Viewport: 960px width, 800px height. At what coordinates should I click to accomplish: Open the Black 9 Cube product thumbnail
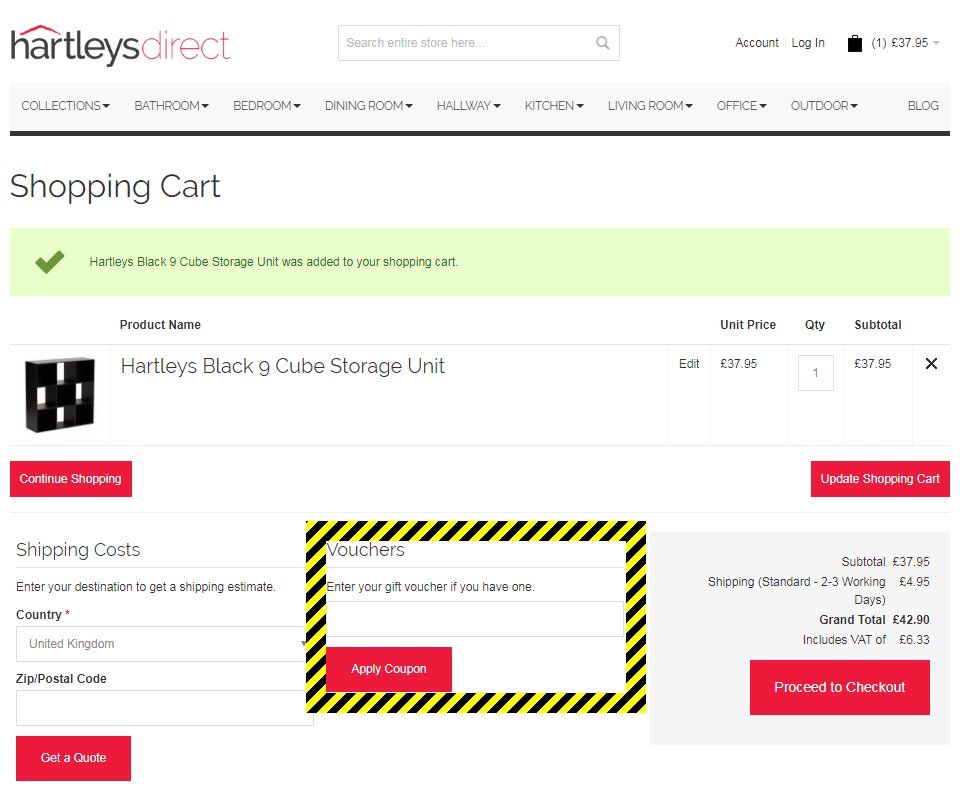[x=60, y=394]
